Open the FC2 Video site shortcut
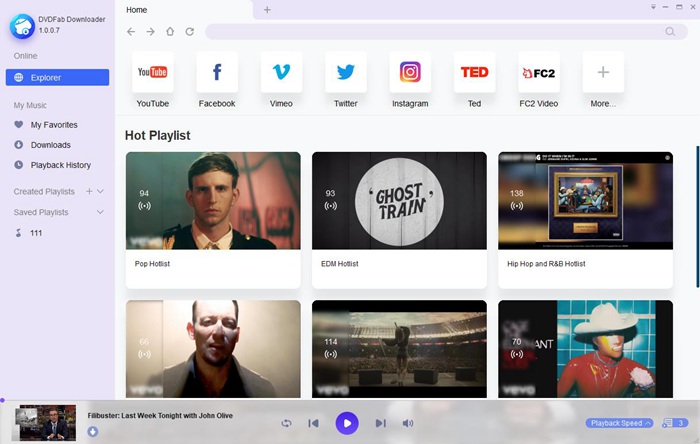Viewport: 700px width, 444px height. (538, 72)
